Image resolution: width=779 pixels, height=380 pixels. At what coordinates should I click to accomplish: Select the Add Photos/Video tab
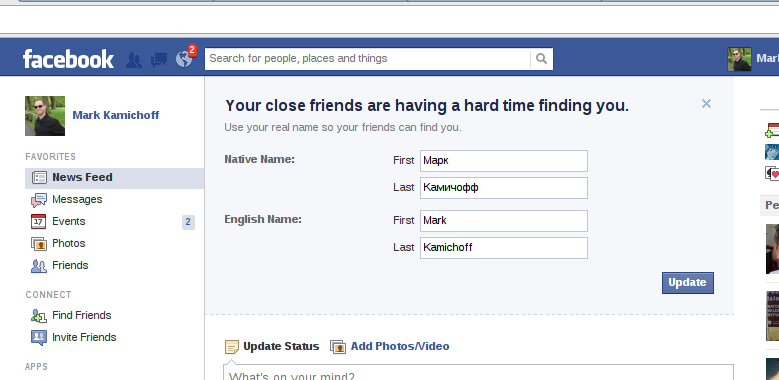tap(390, 347)
